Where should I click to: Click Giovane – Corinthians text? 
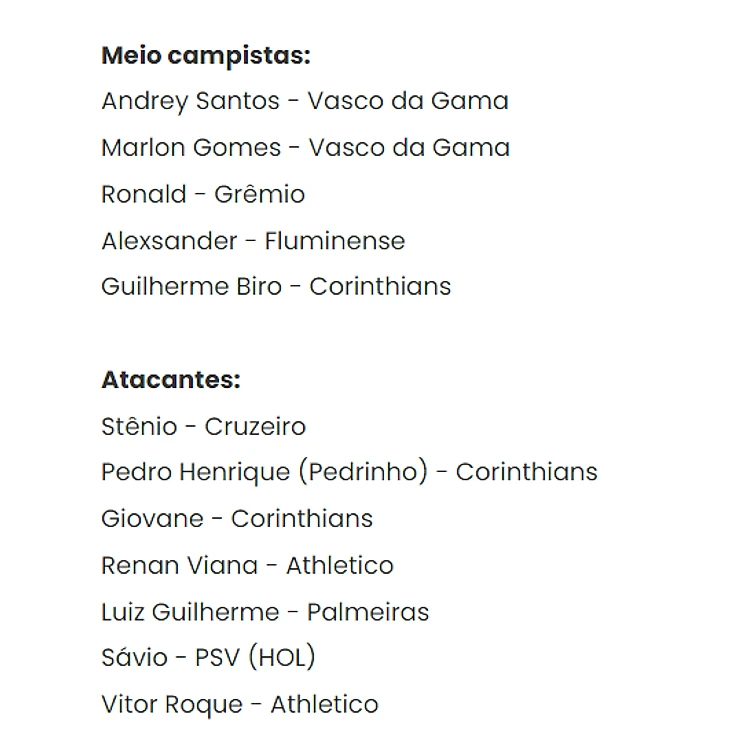(x=237, y=519)
